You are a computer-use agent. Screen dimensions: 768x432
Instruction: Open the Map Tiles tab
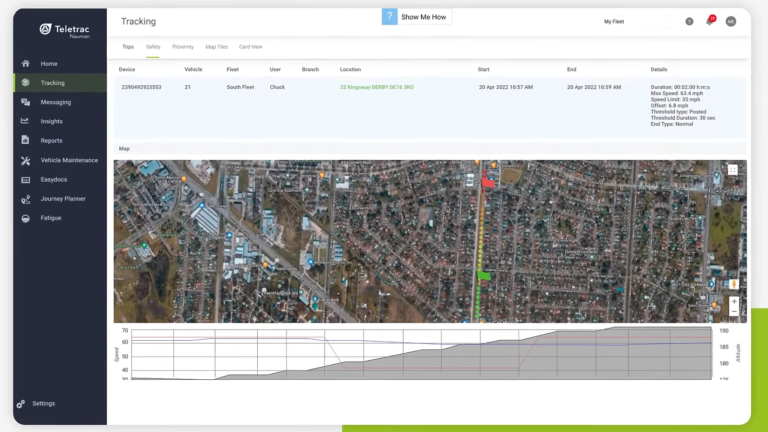click(216, 47)
